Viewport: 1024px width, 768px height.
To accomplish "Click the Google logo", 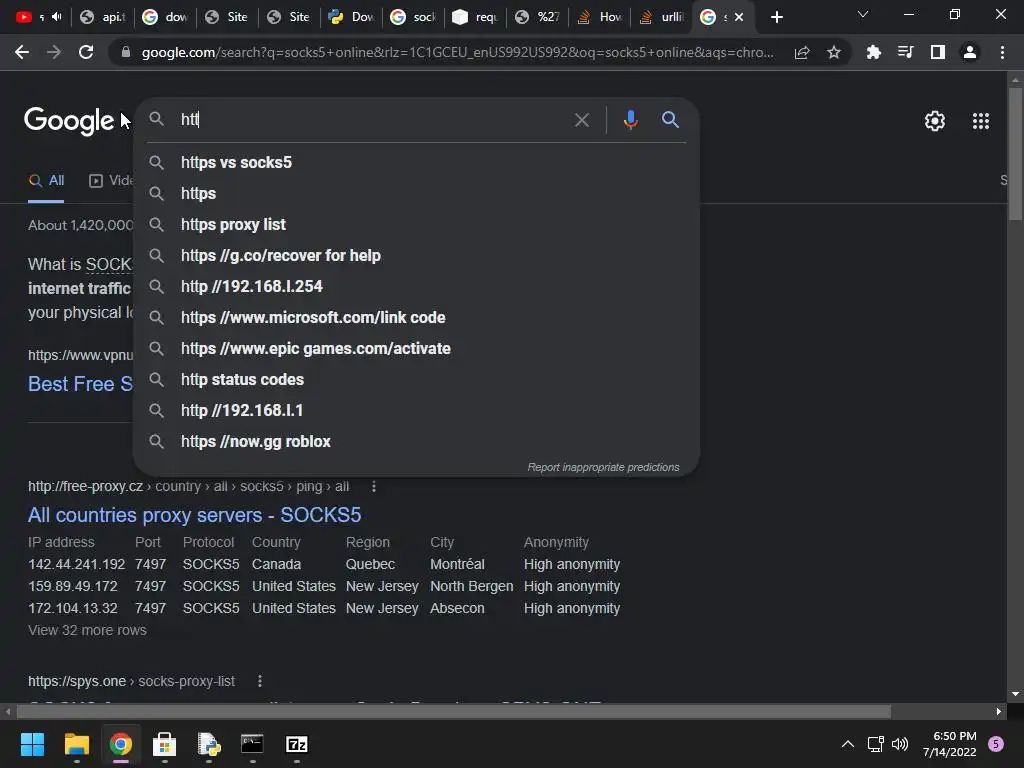I will [x=69, y=121].
